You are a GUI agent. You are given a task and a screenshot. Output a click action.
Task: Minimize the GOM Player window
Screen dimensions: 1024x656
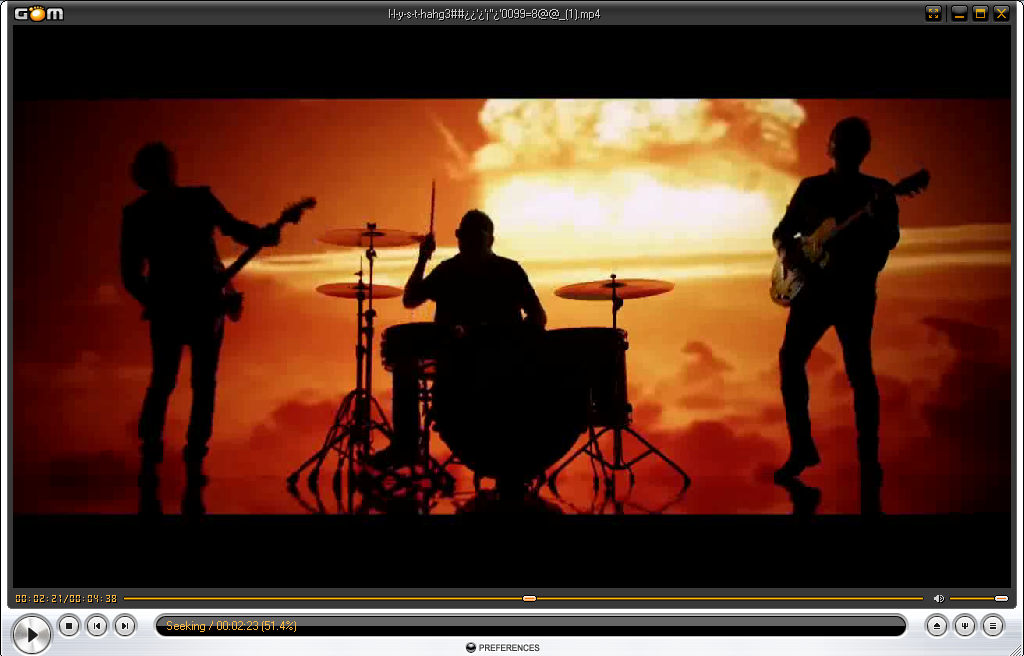point(959,13)
